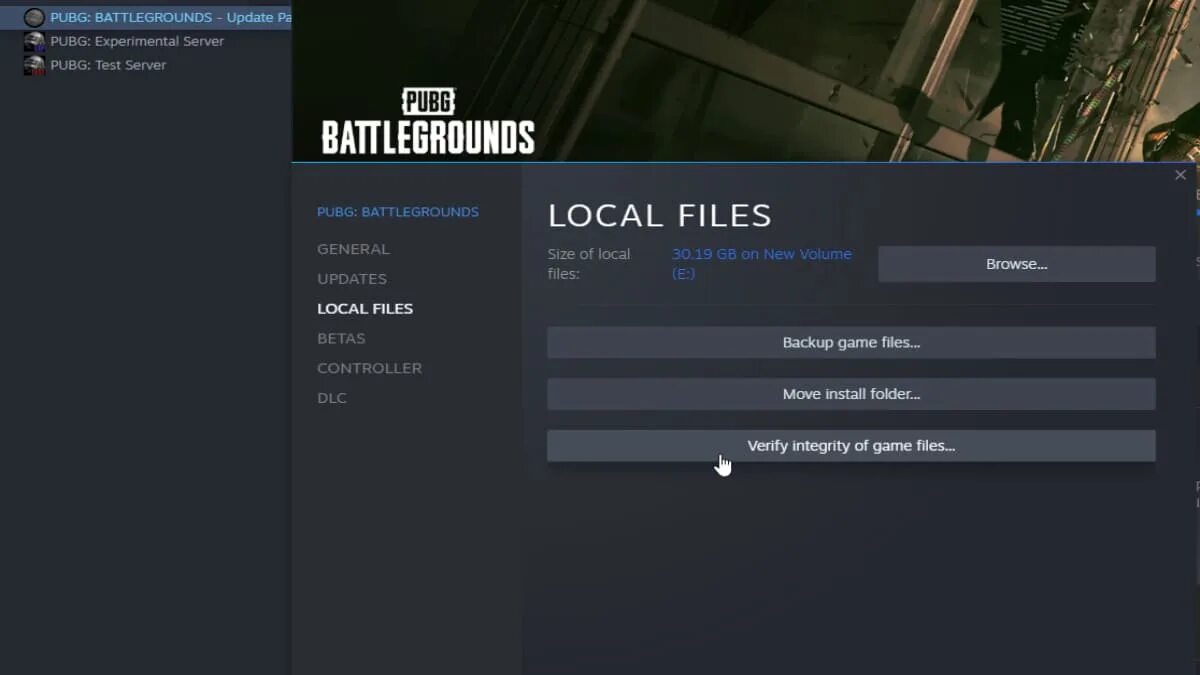
Task: Select PUBG: Test Server in library list
Action: coord(146,65)
